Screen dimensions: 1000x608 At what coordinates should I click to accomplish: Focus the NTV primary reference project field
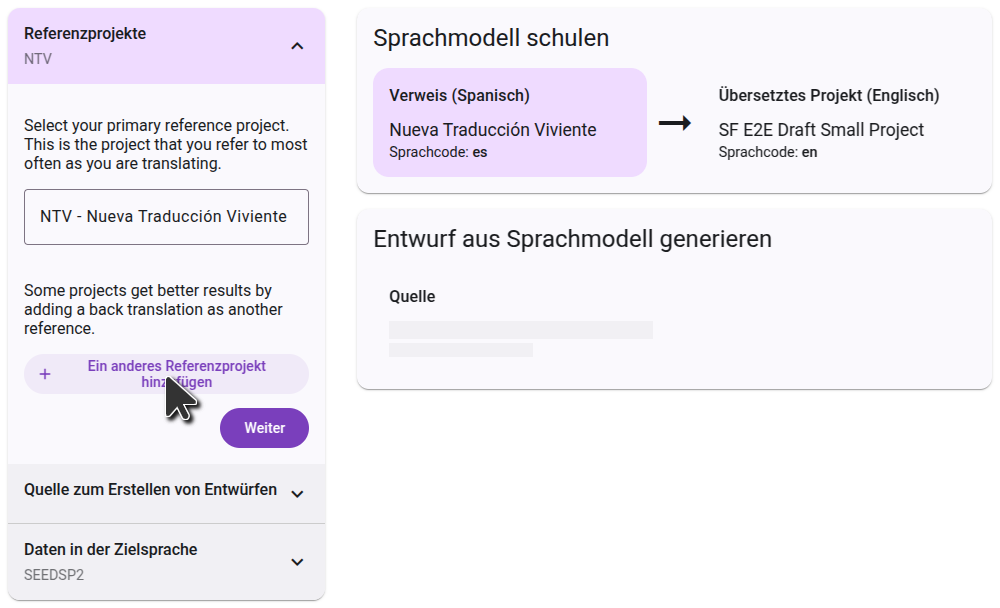(166, 217)
